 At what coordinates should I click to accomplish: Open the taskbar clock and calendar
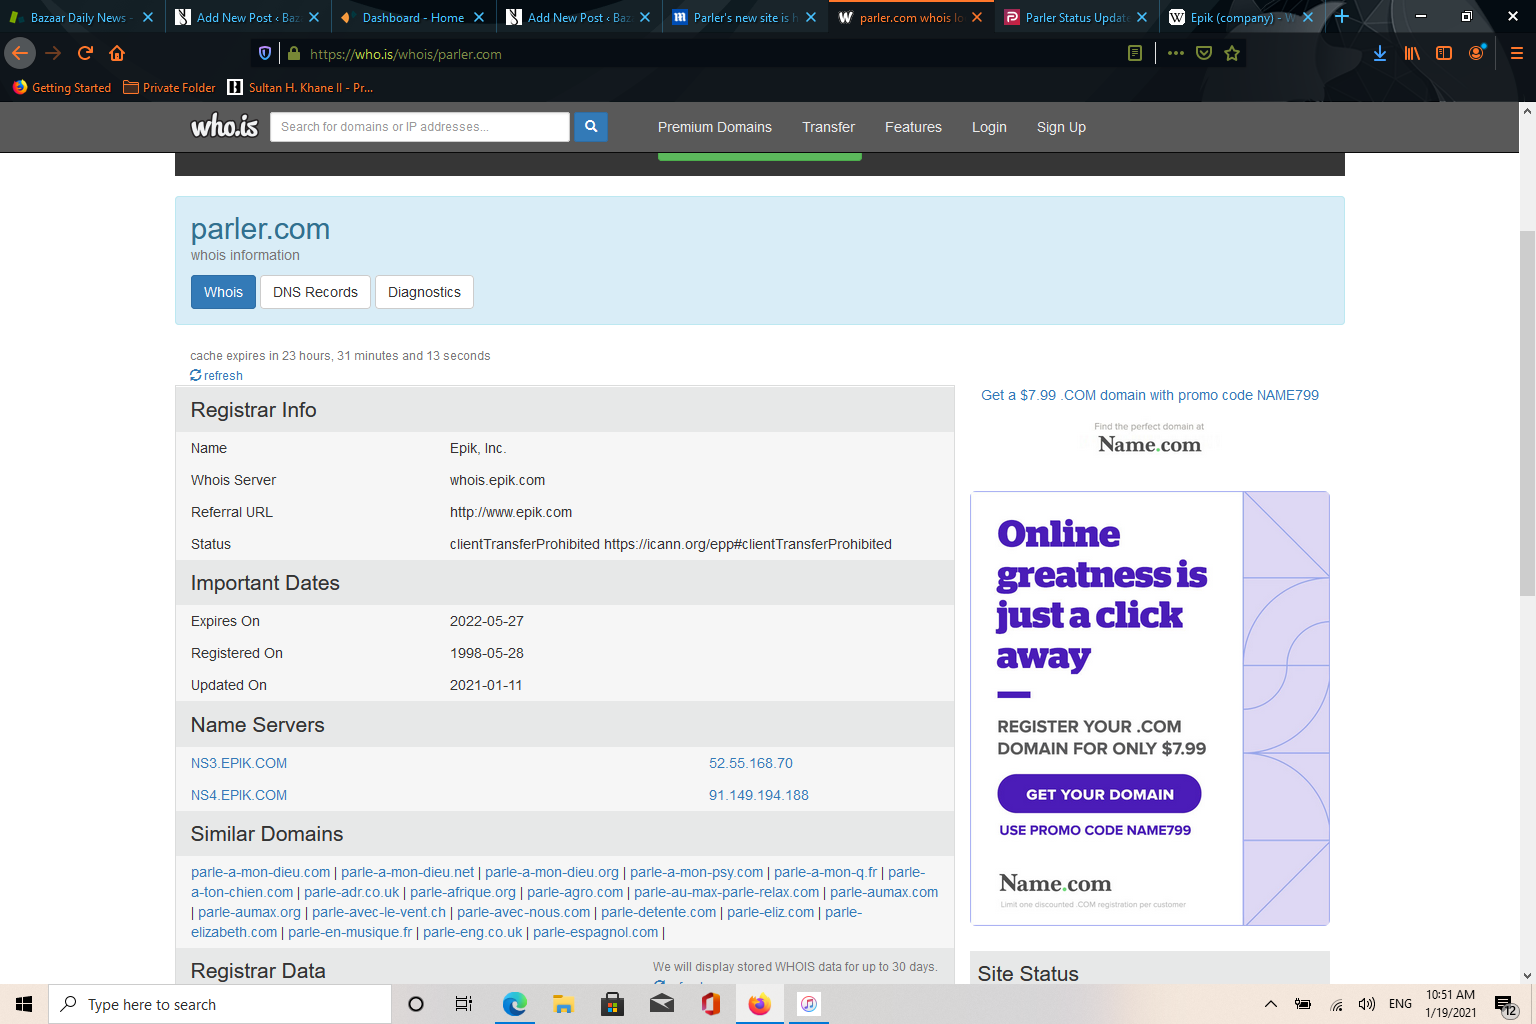[1451, 1004]
